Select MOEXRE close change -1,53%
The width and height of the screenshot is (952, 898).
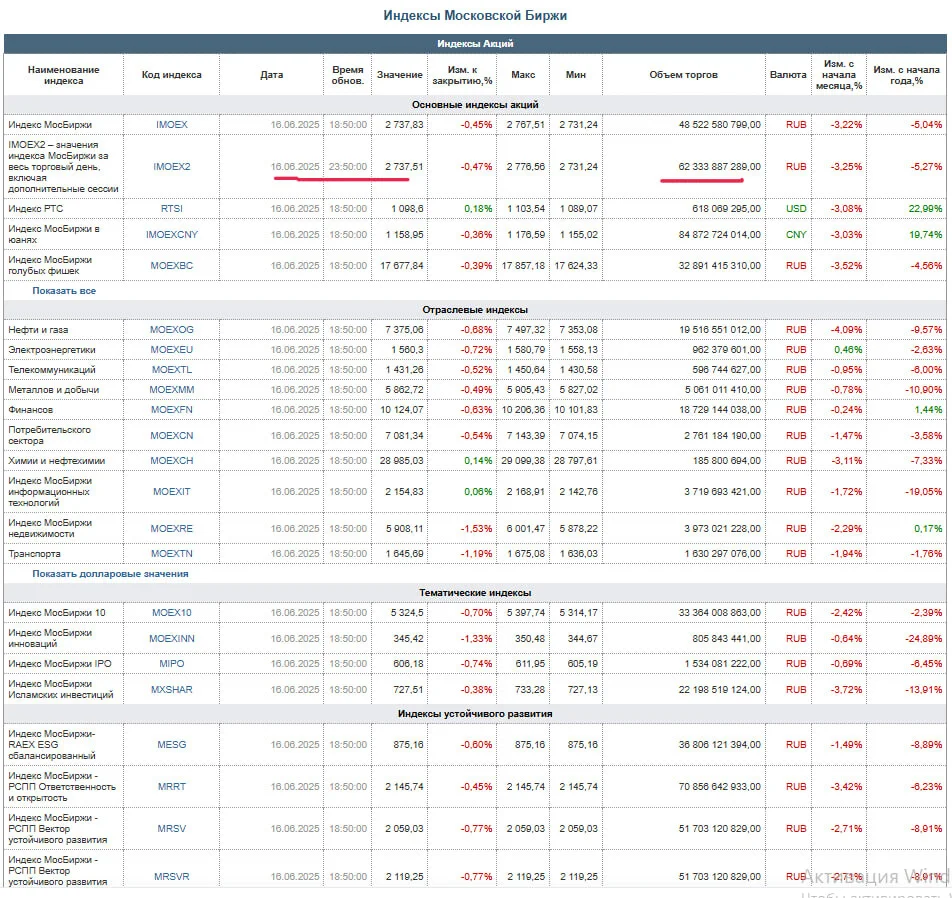(x=477, y=529)
